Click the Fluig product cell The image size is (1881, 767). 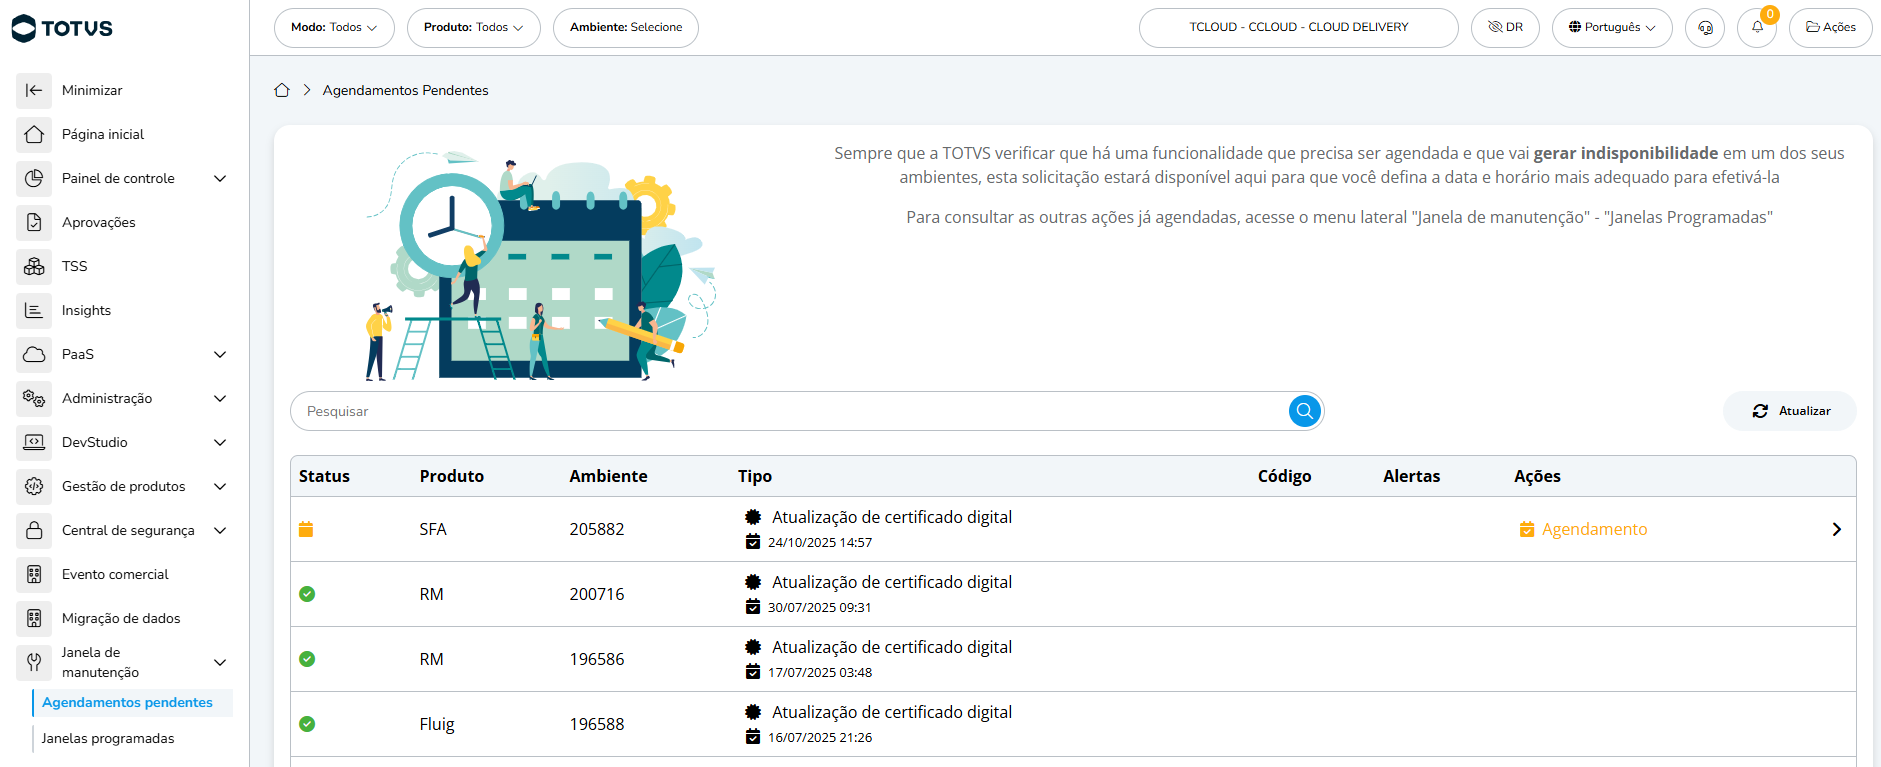click(x=437, y=724)
